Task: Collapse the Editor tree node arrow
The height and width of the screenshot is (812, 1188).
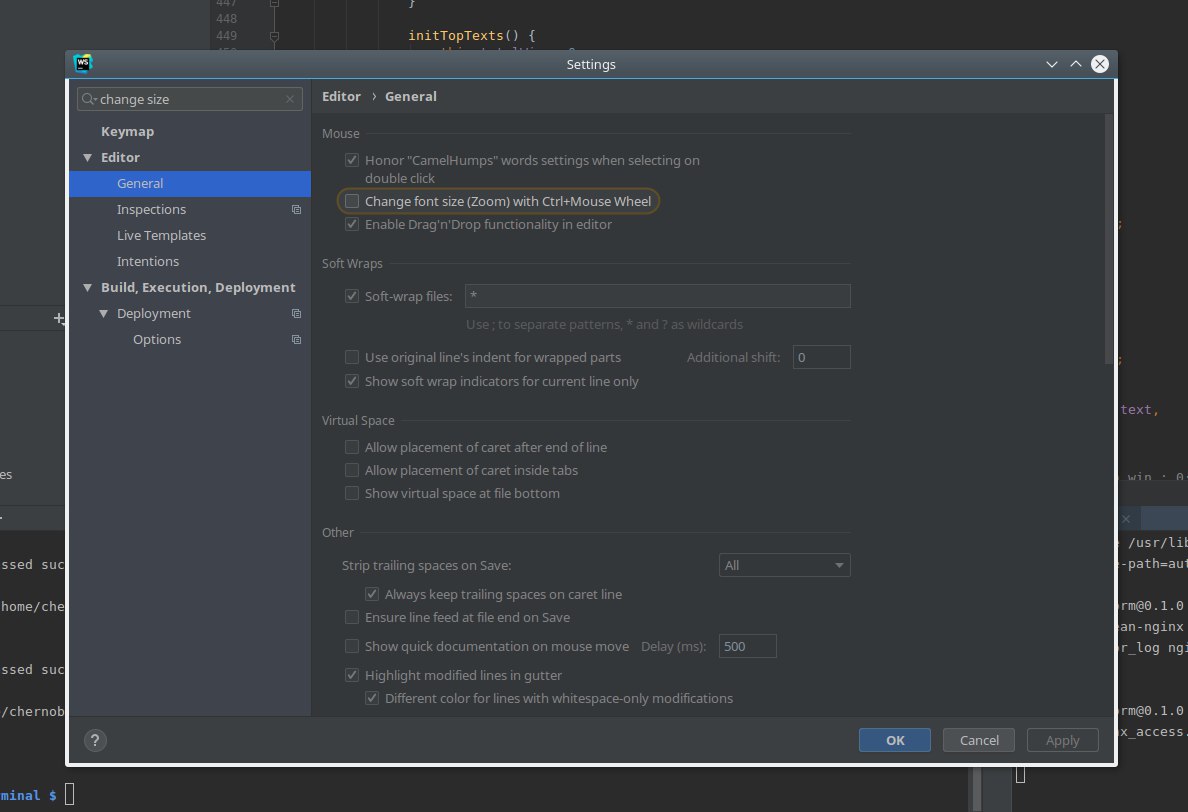Action: point(87,158)
